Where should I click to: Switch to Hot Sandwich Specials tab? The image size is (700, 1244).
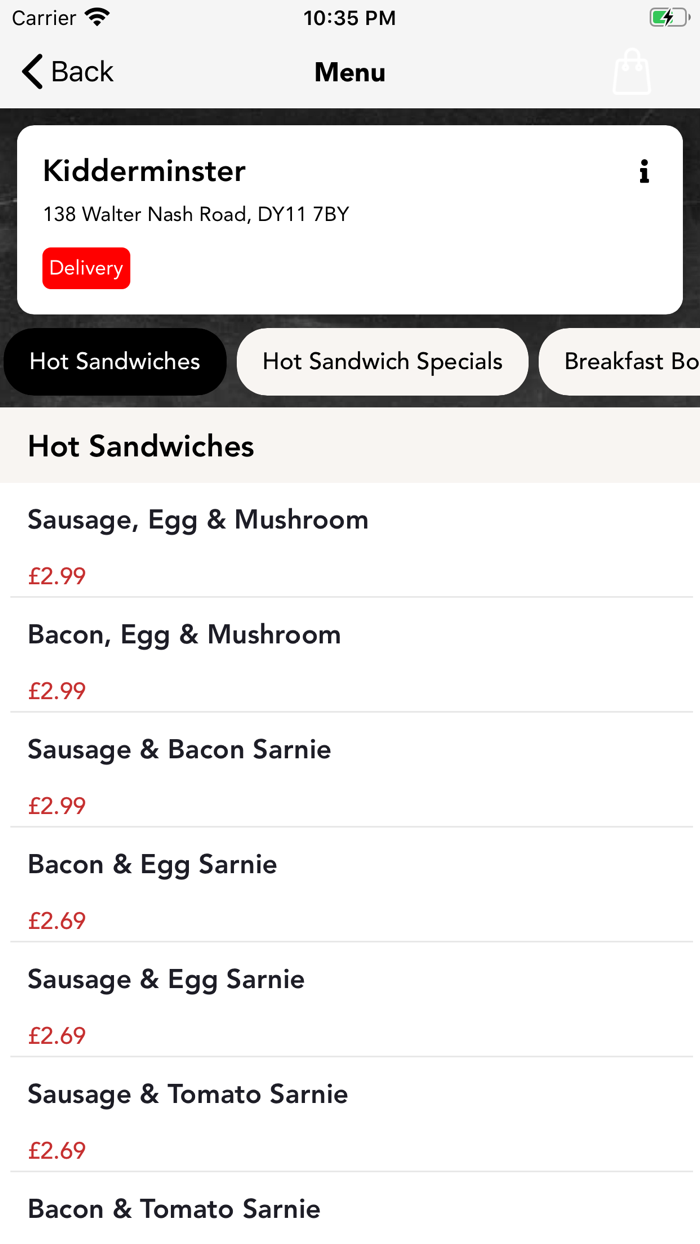click(382, 362)
